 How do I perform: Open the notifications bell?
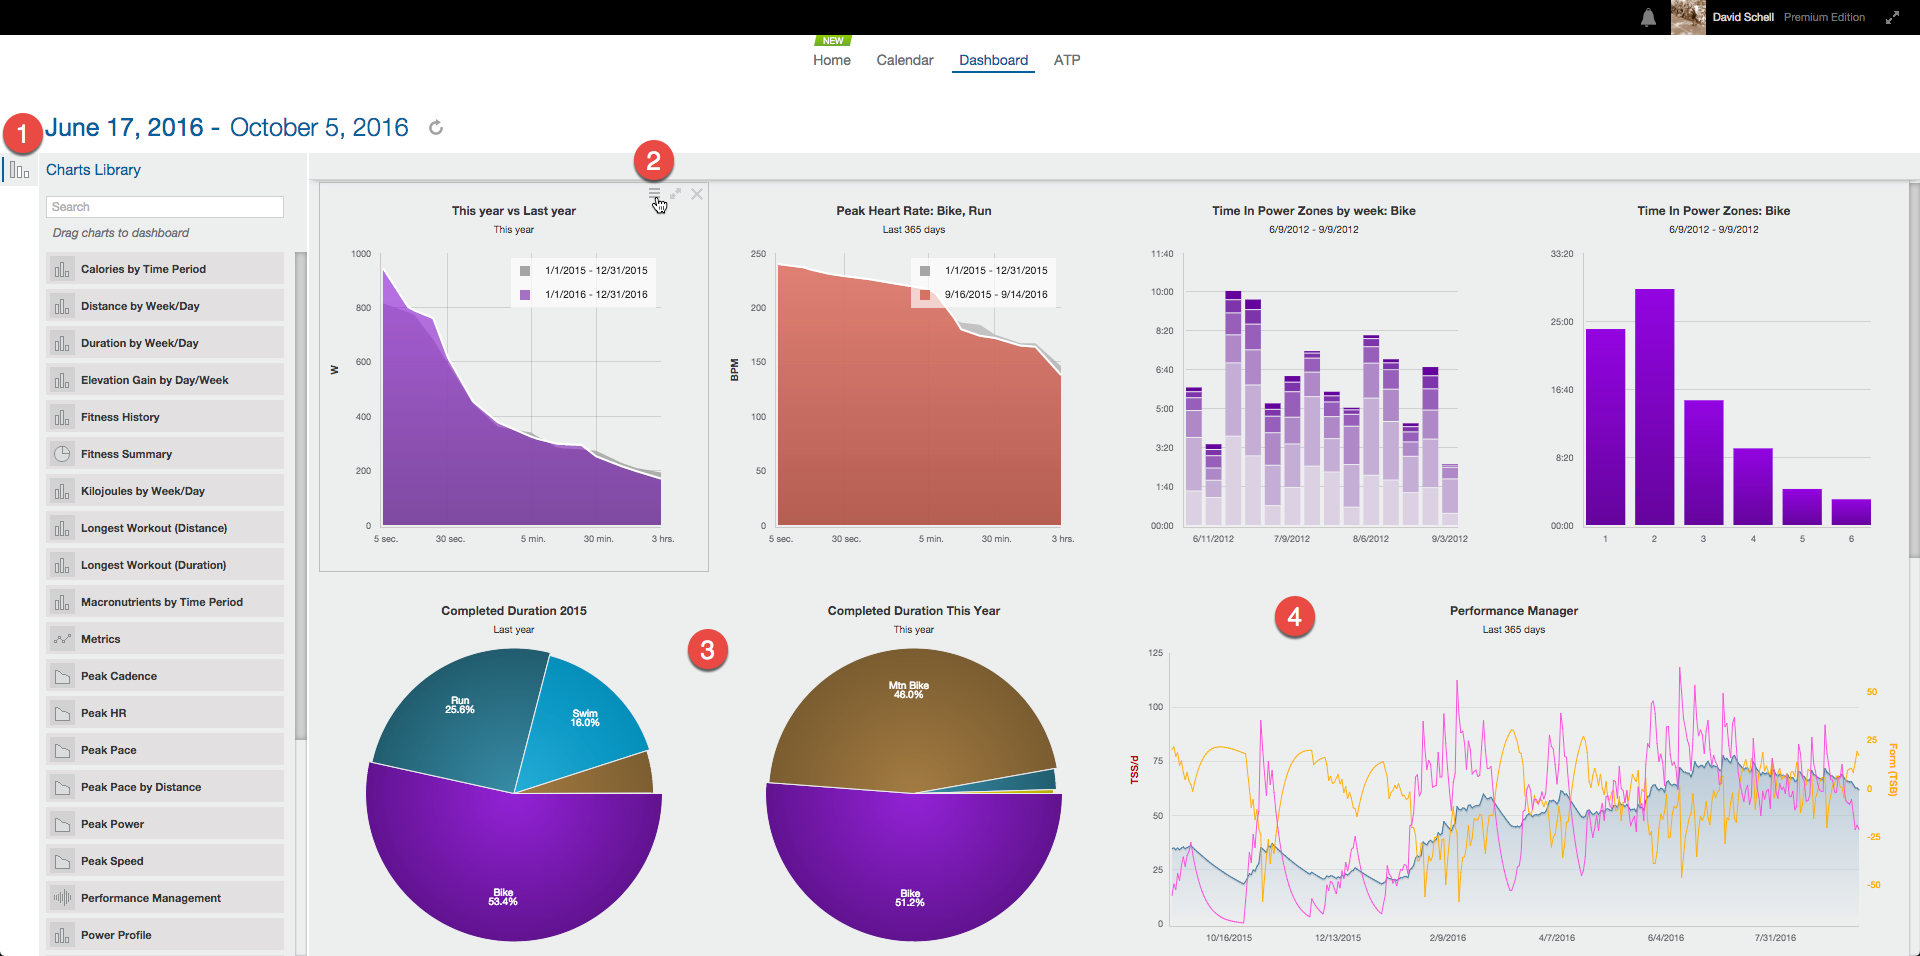tap(1648, 18)
